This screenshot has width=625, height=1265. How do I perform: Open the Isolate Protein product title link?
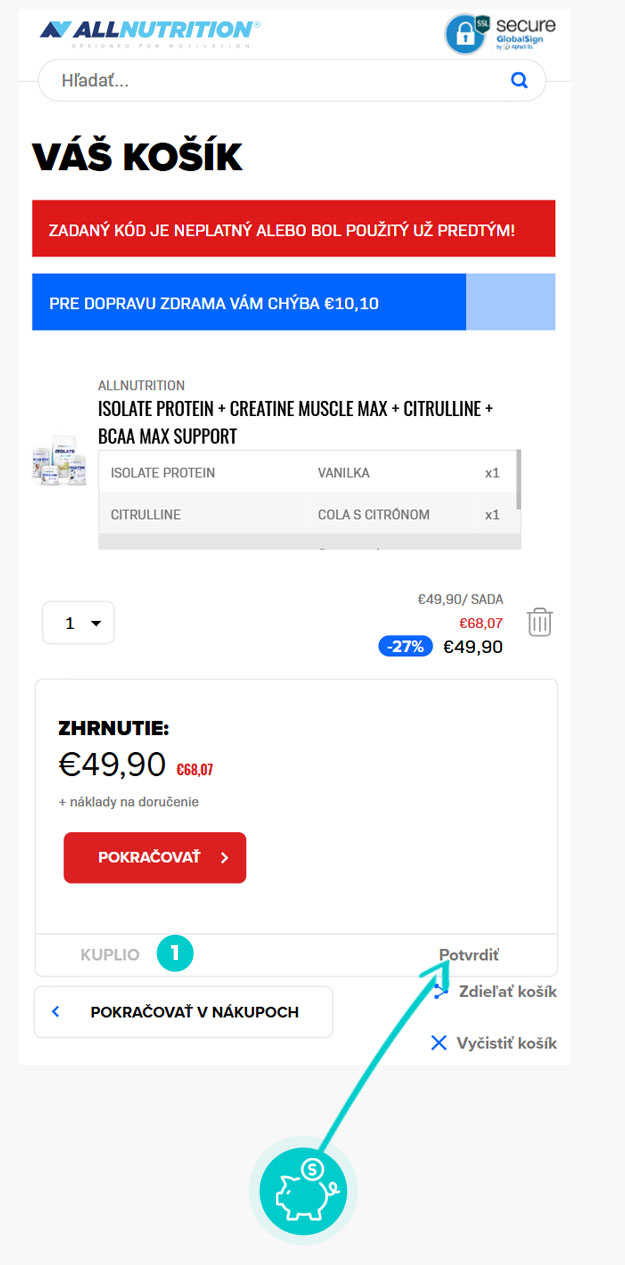click(295, 422)
